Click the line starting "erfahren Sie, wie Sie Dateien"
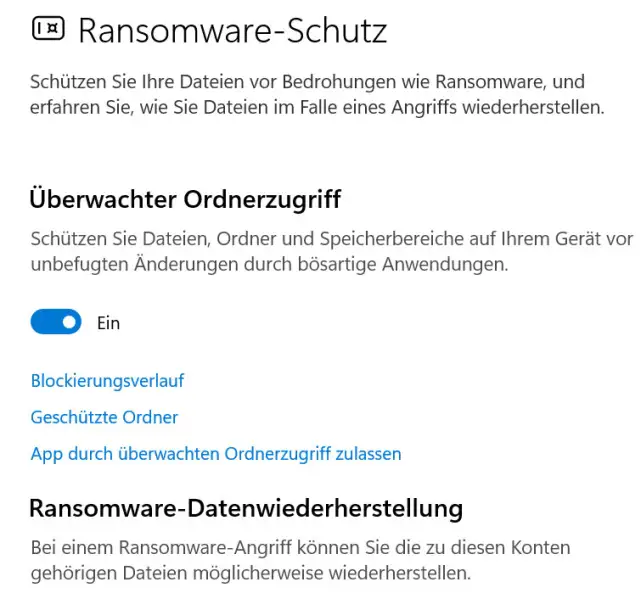This screenshot has height=610, width=640. [318, 108]
